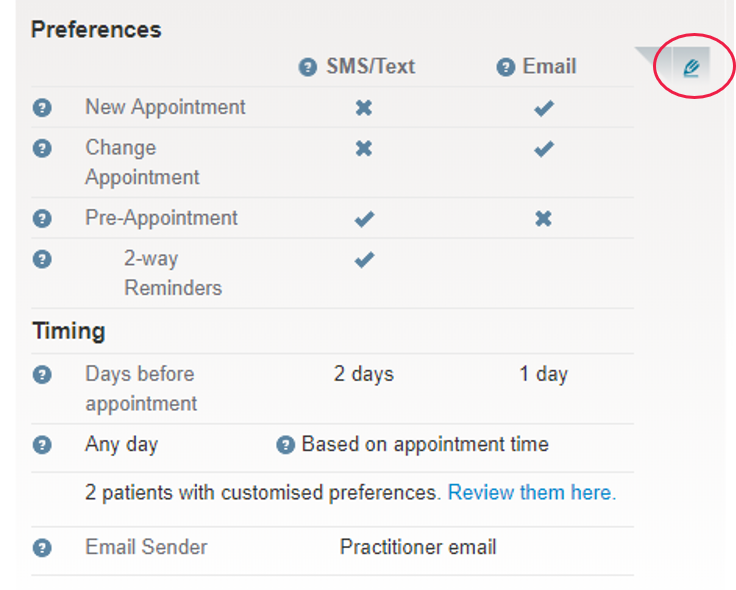
Task: Click the 1 day Email timing value
Action: [544, 374]
